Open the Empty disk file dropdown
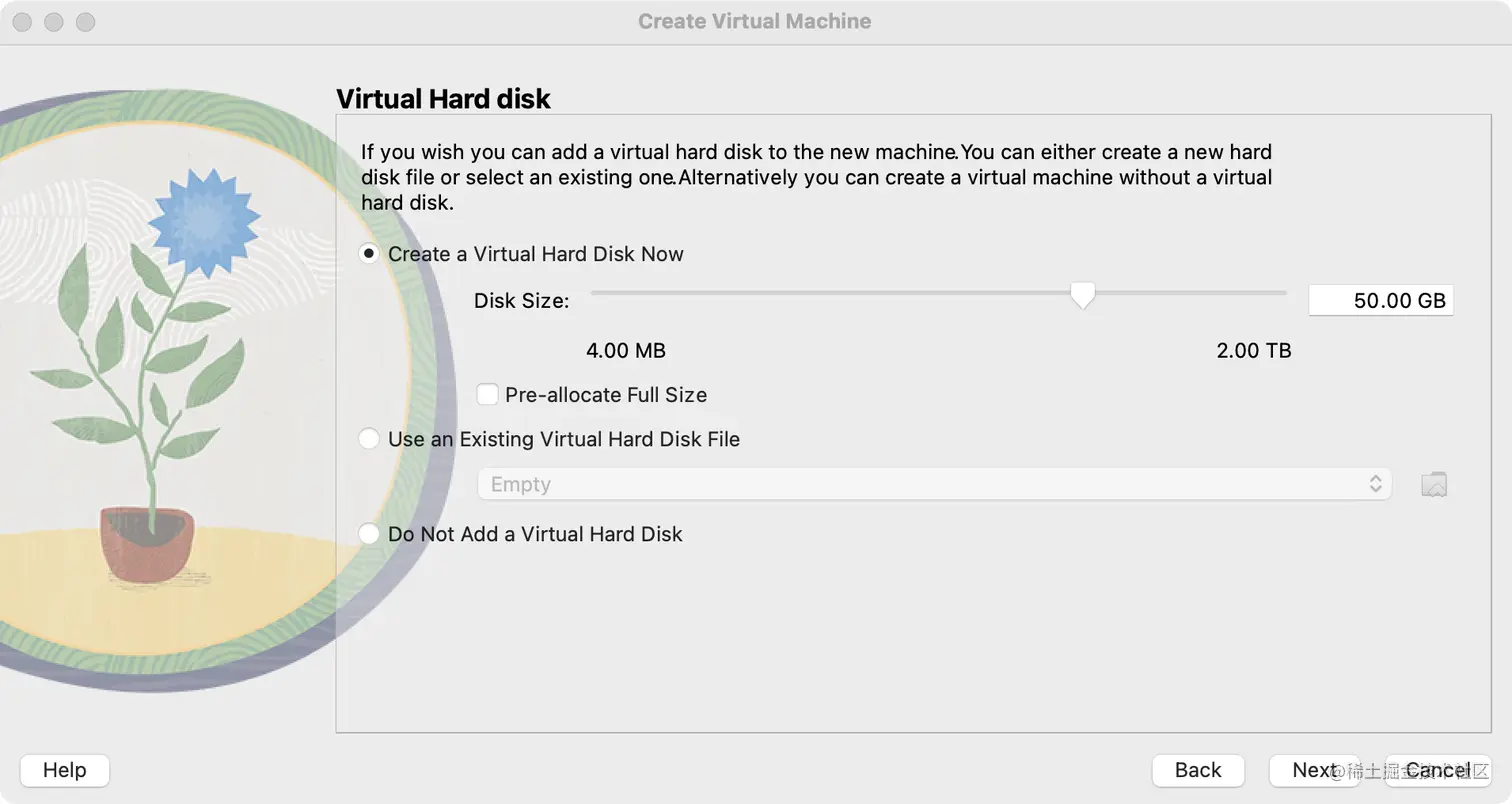The image size is (1512, 804). coord(935,484)
